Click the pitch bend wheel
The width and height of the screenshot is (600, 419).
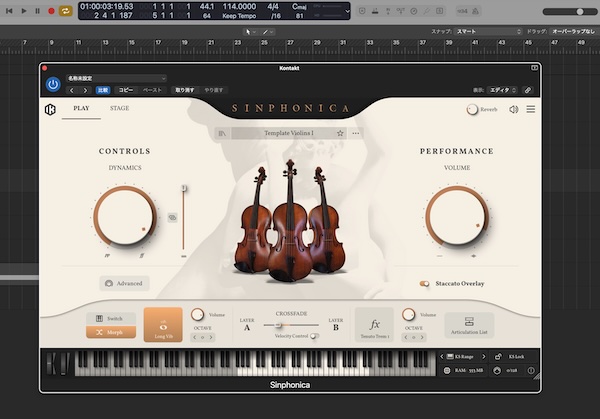(51, 363)
